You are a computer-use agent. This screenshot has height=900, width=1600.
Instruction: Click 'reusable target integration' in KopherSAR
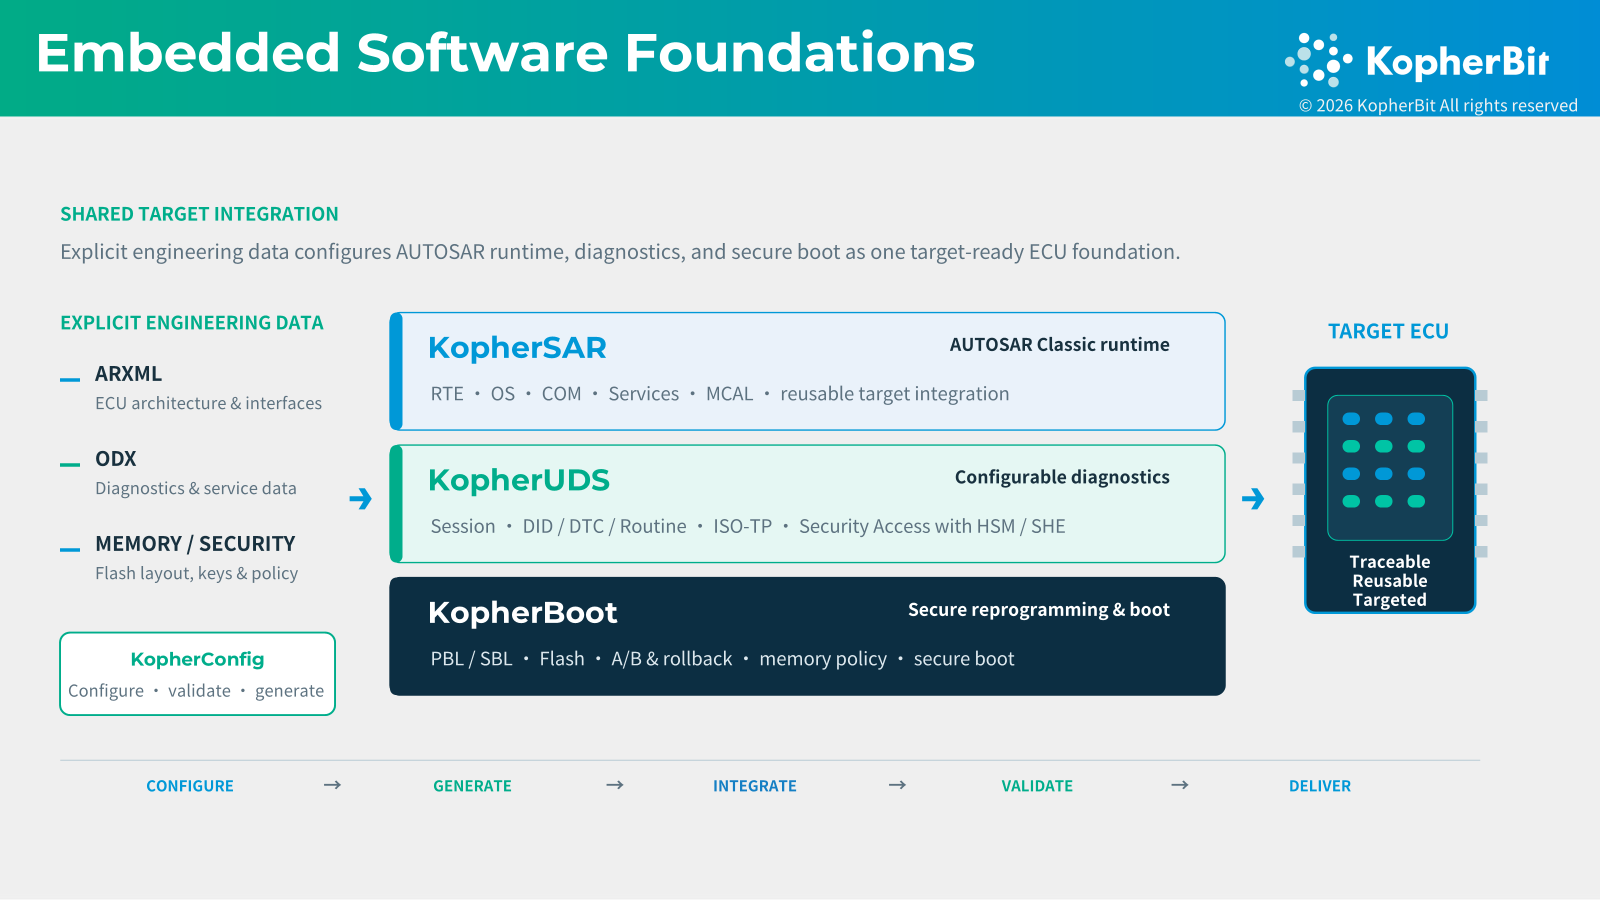point(895,394)
